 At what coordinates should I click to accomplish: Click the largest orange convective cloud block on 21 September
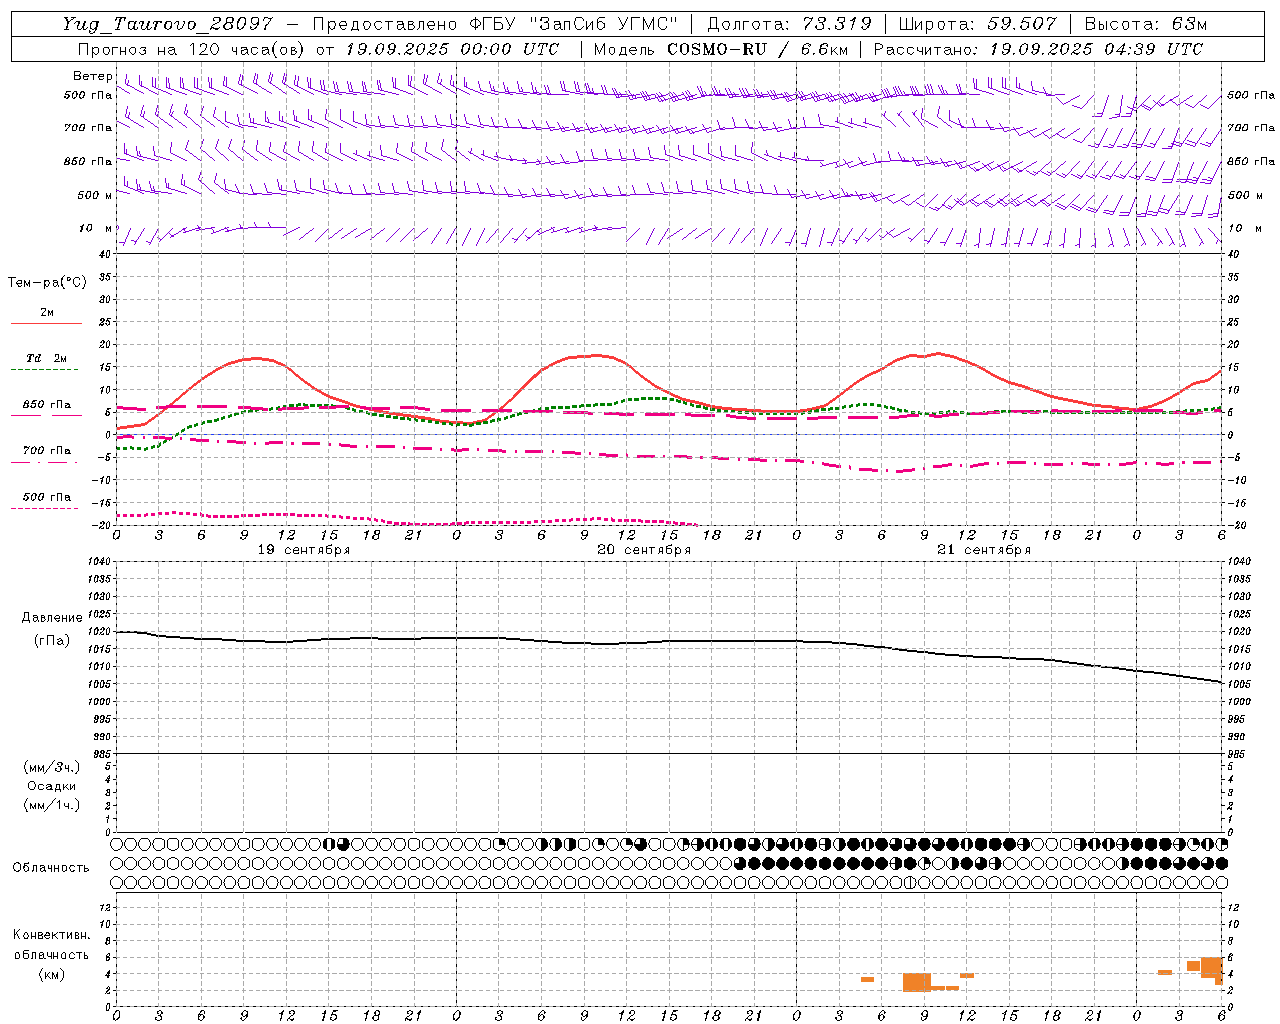[x=916, y=982]
